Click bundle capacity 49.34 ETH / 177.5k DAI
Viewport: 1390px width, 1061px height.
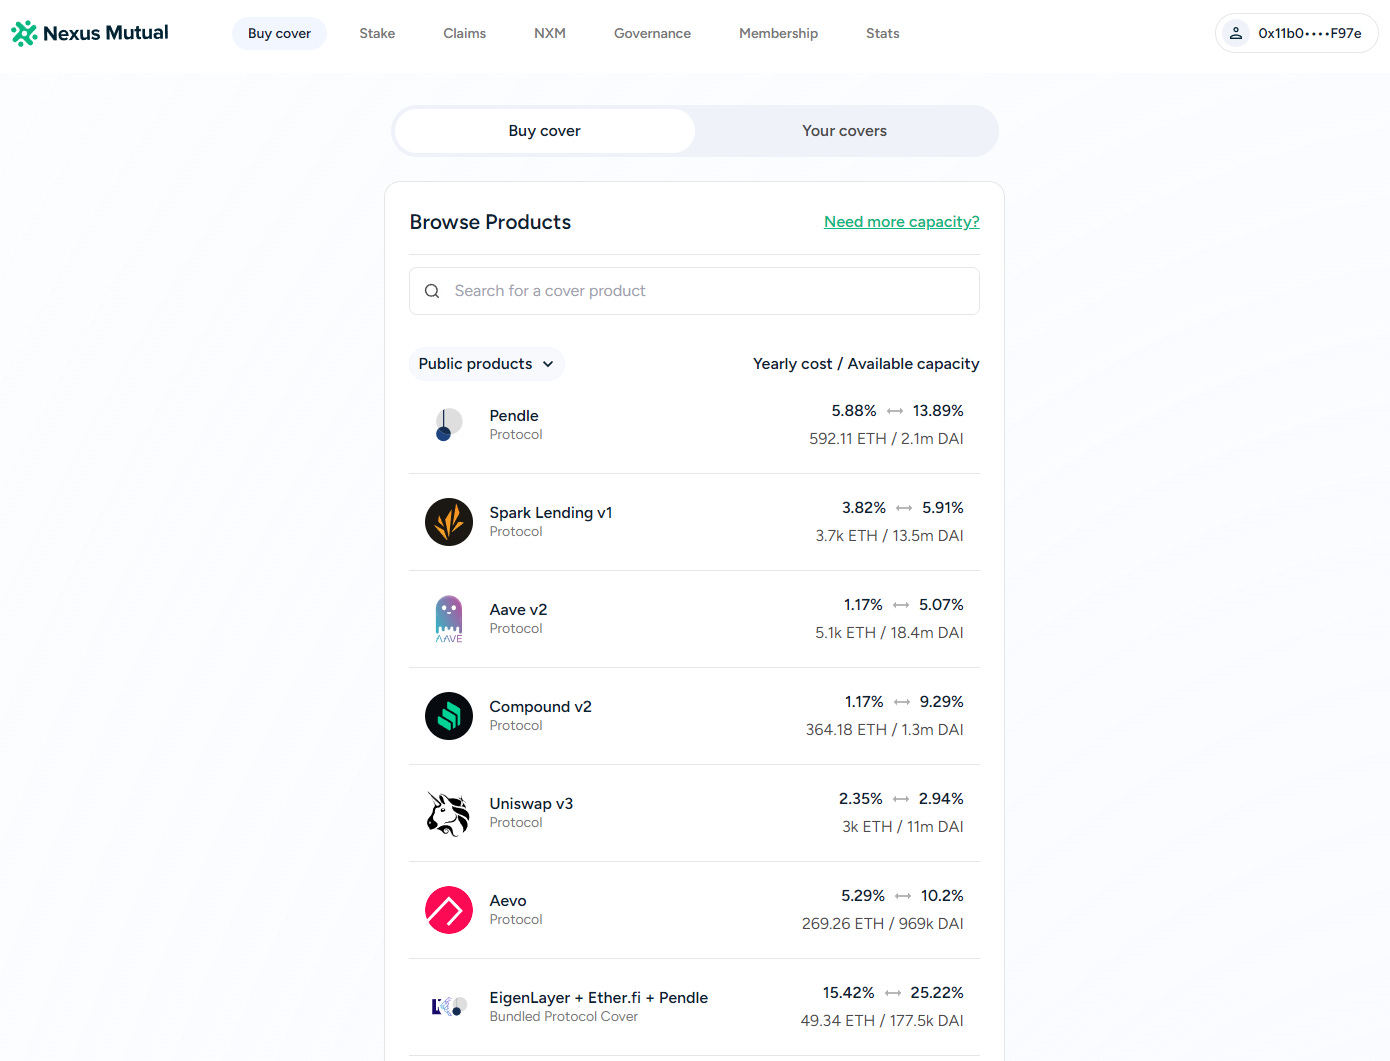tap(882, 1021)
